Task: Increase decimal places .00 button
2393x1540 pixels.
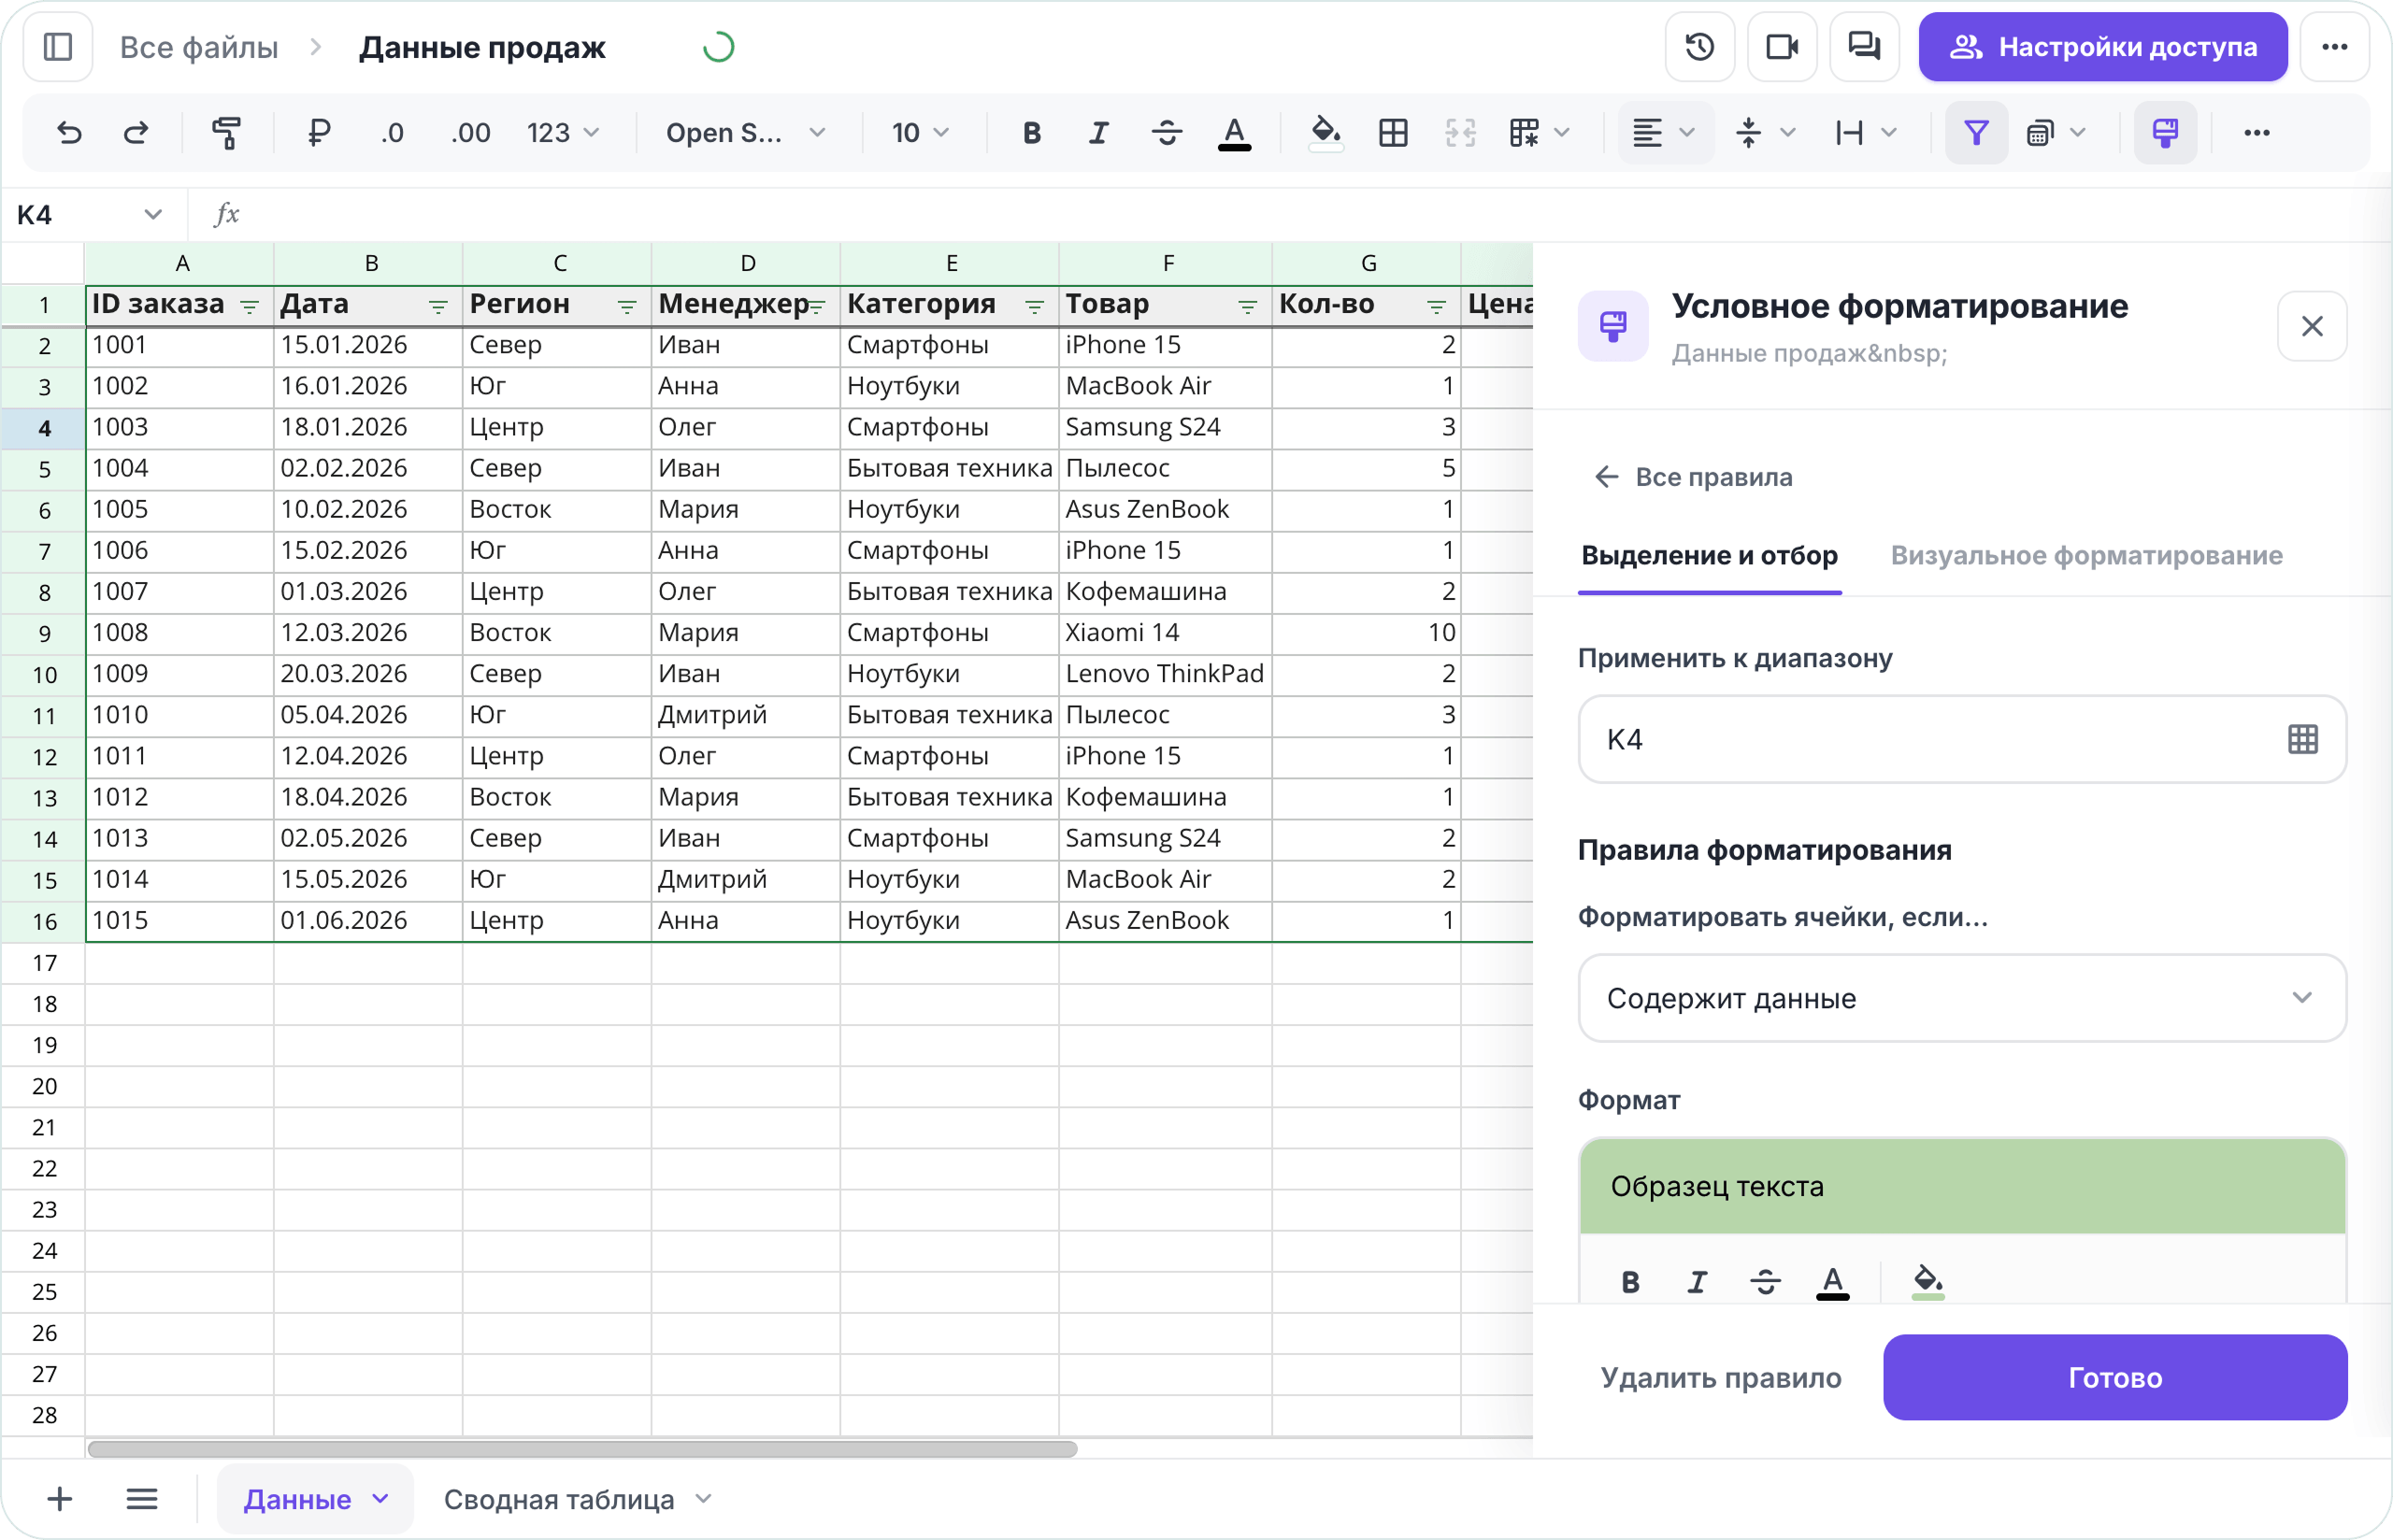Action: coord(470,133)
